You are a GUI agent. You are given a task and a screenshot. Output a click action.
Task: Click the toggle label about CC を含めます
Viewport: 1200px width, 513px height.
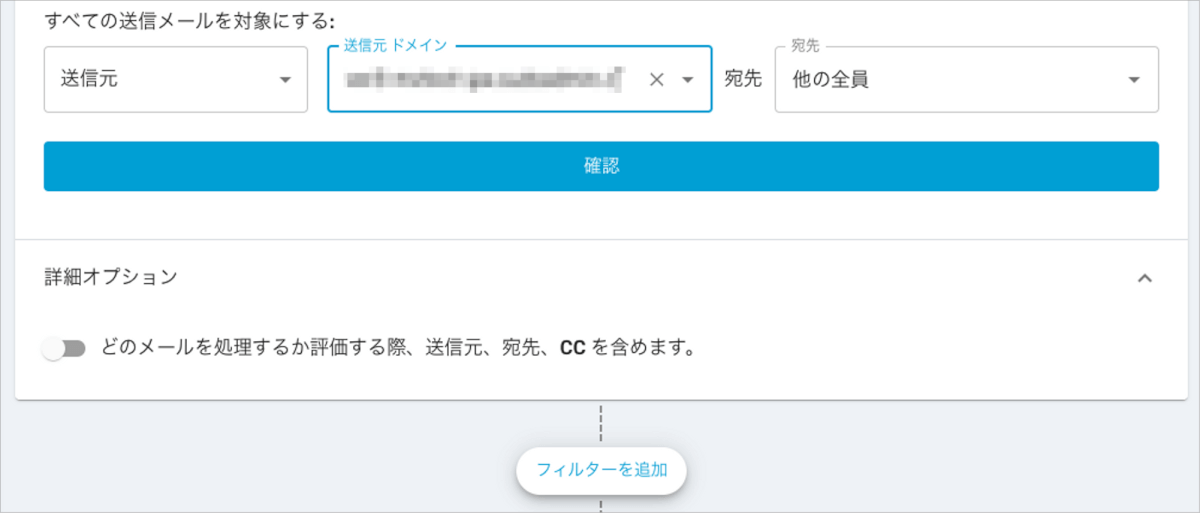[x=398, y=348]
